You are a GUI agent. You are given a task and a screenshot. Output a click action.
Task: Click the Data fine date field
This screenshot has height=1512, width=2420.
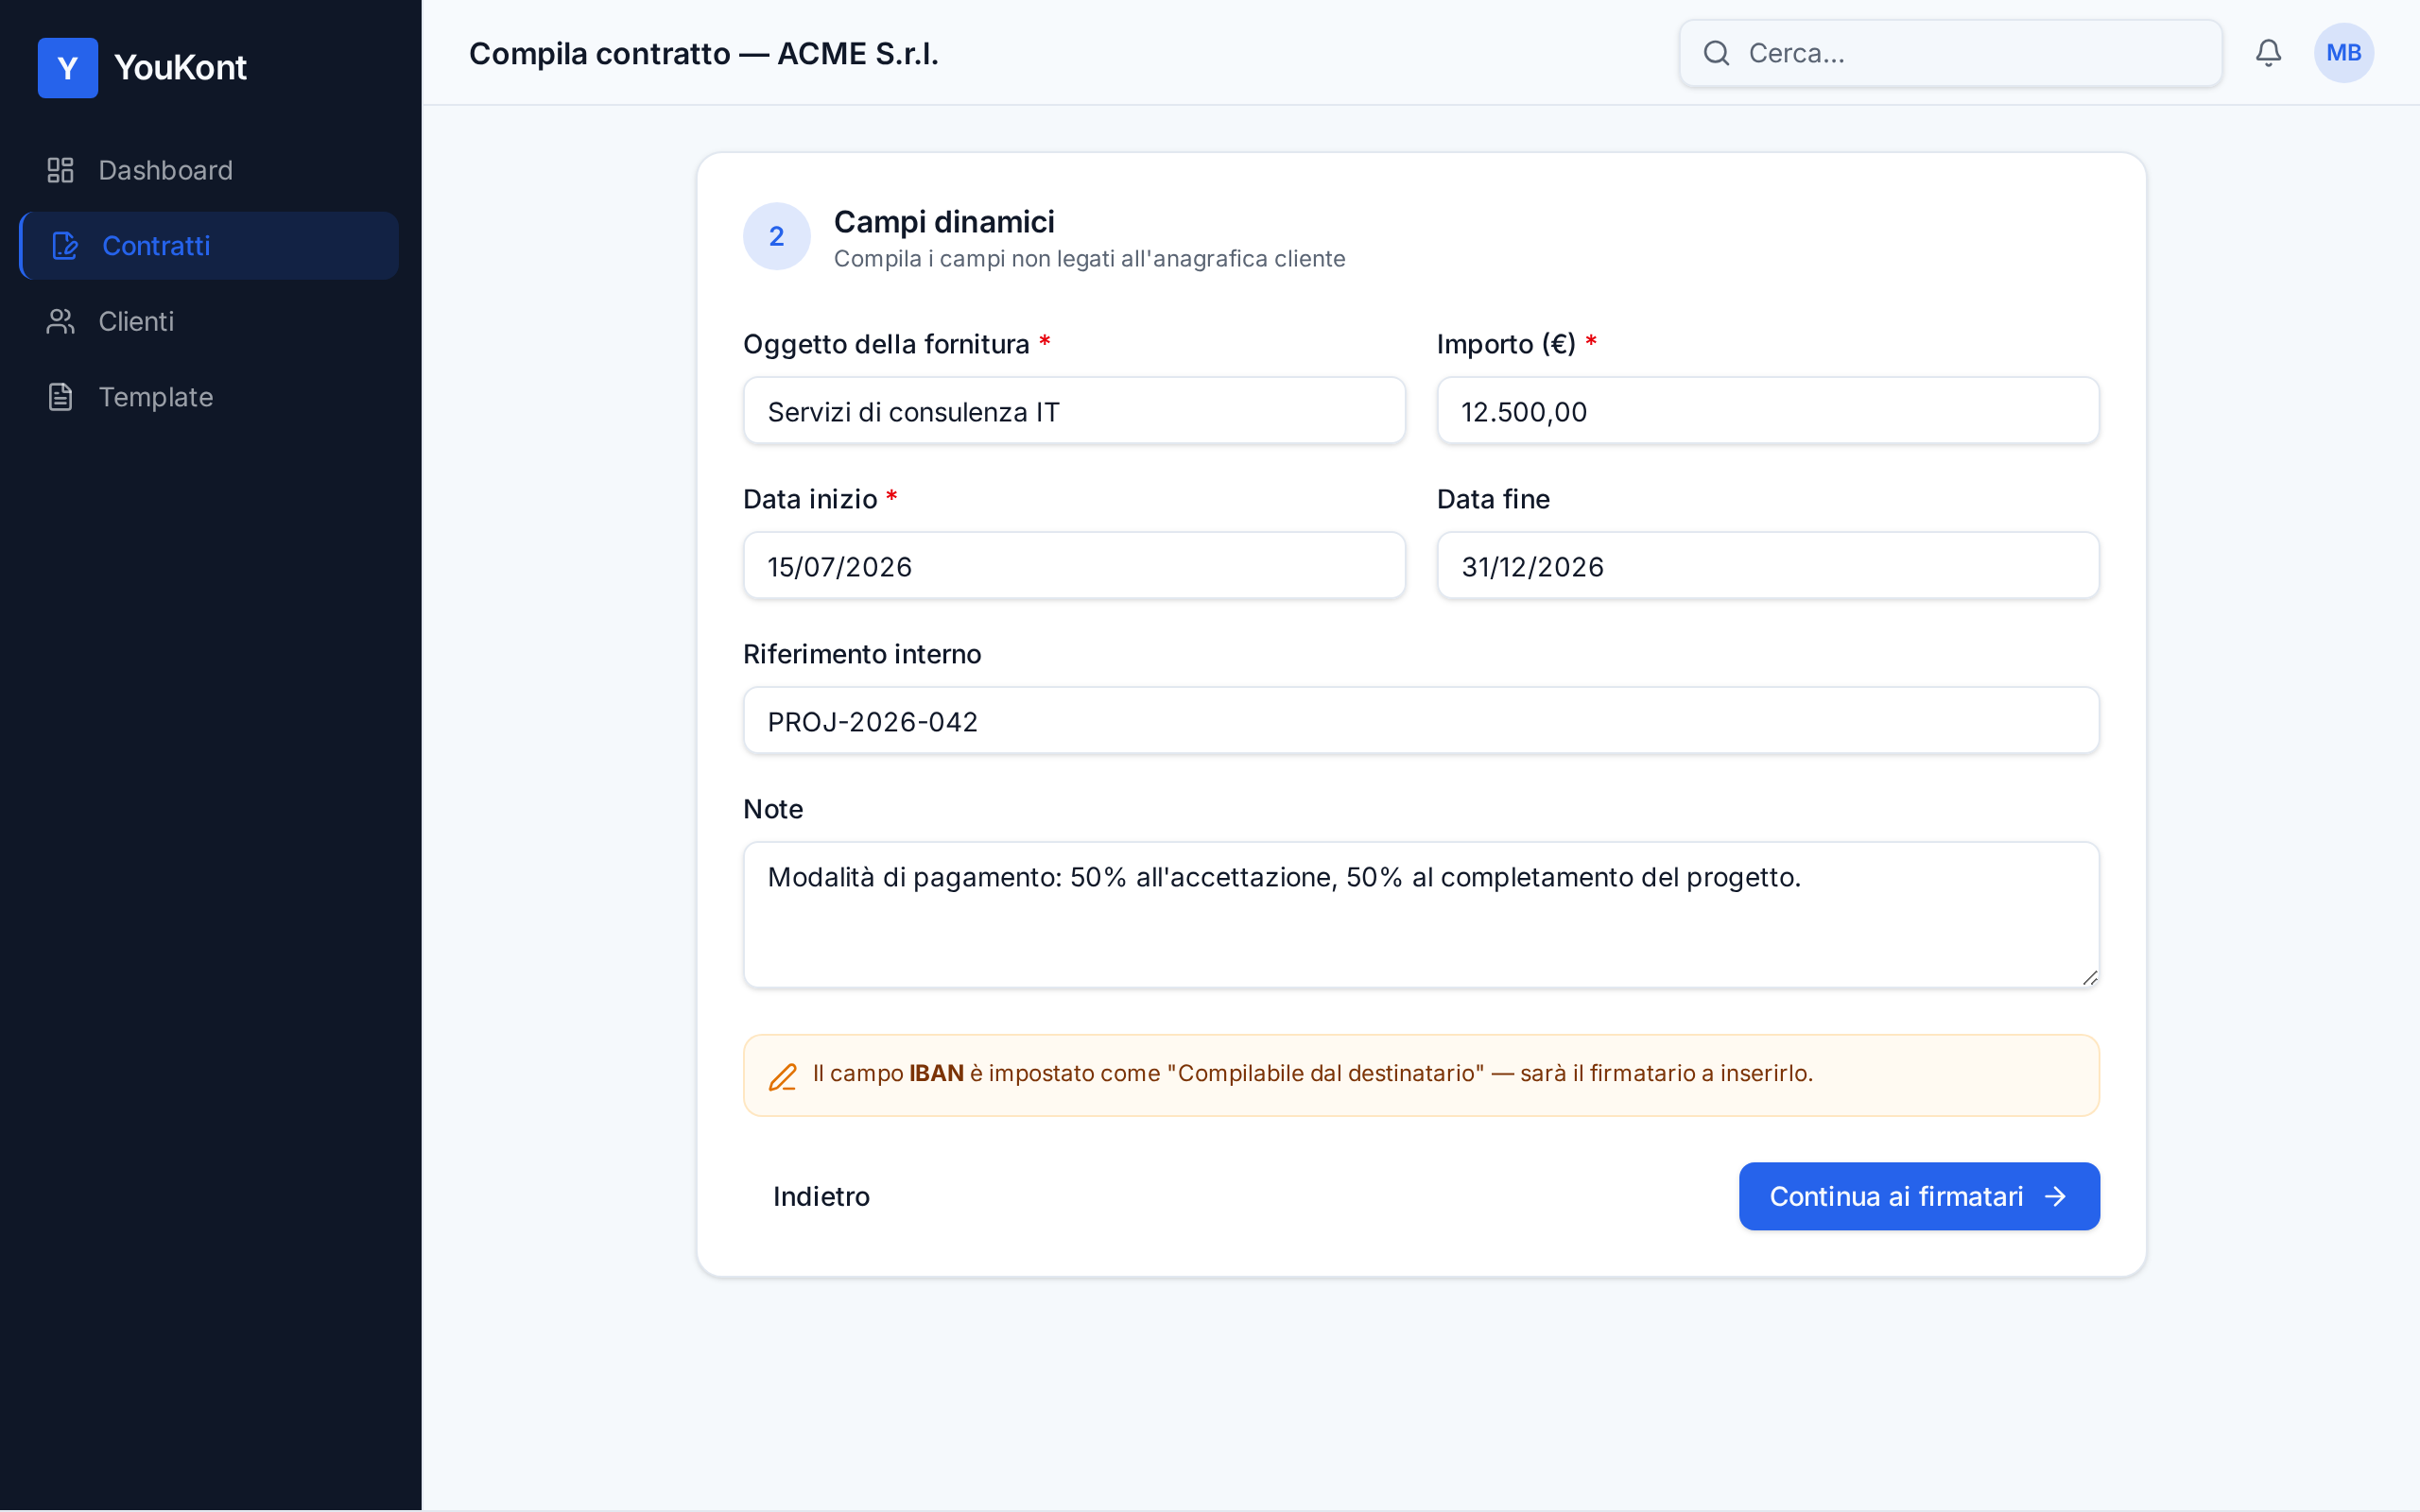tap(1767, 566)
